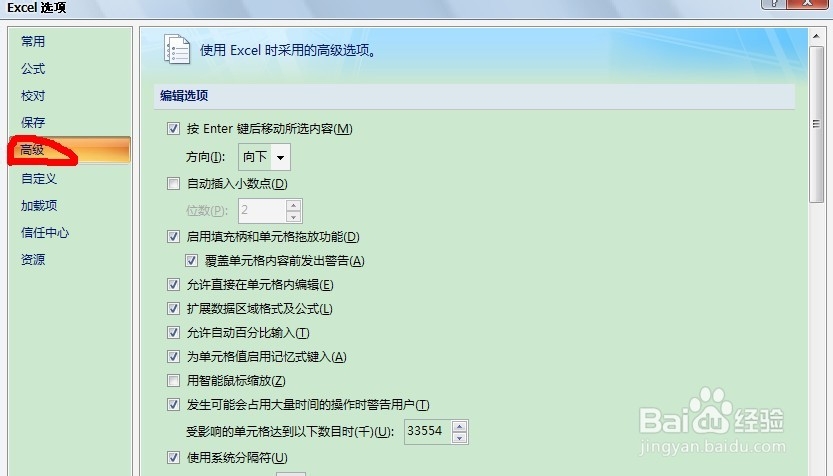Image resolution: width=833 pixels, height=476 pixels.
Task: Toggle 覆盖单元格内容前发出警告 checkbox
Action: (x=191, y=261)
